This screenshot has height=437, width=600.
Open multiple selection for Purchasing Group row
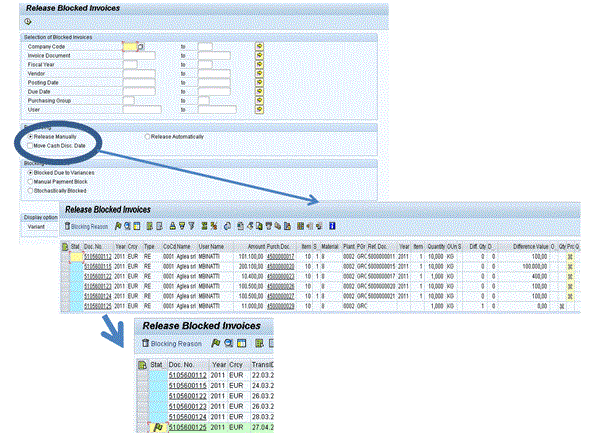[x=259, y=101]
